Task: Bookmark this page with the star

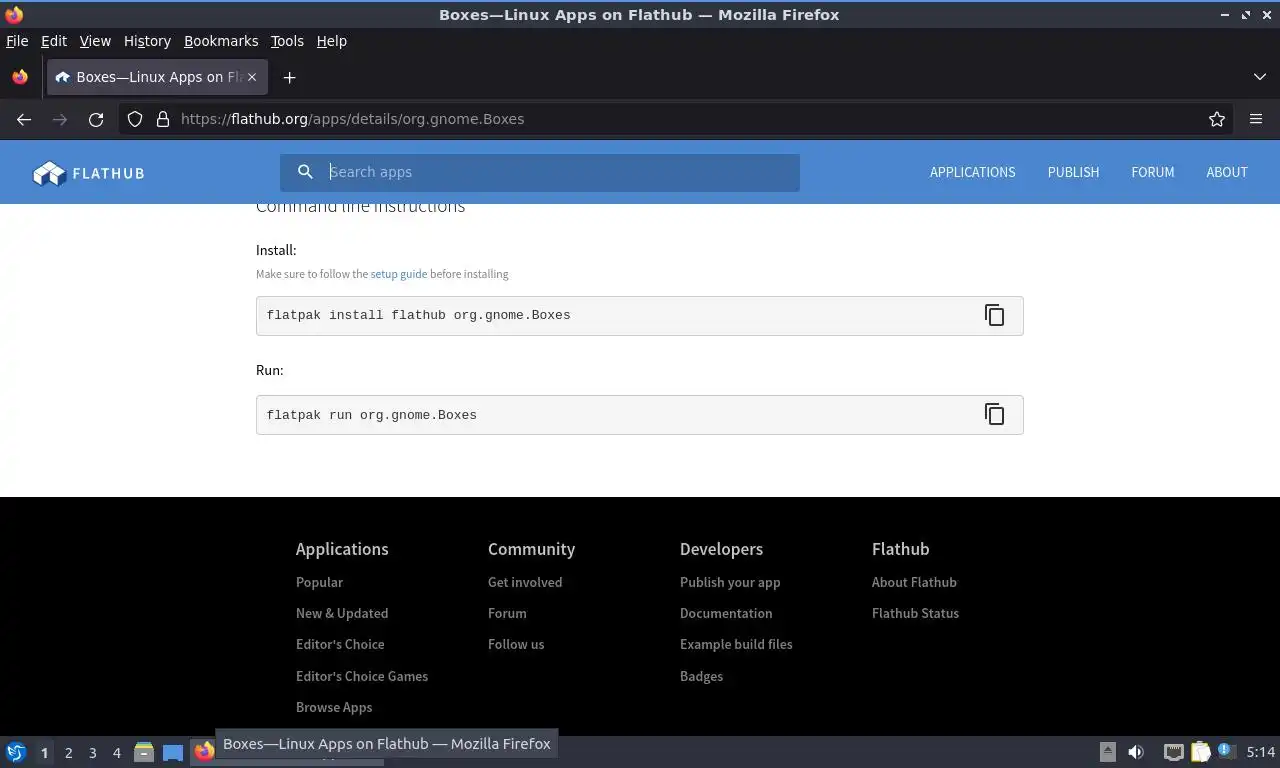Action: (x=1217, y=119)
